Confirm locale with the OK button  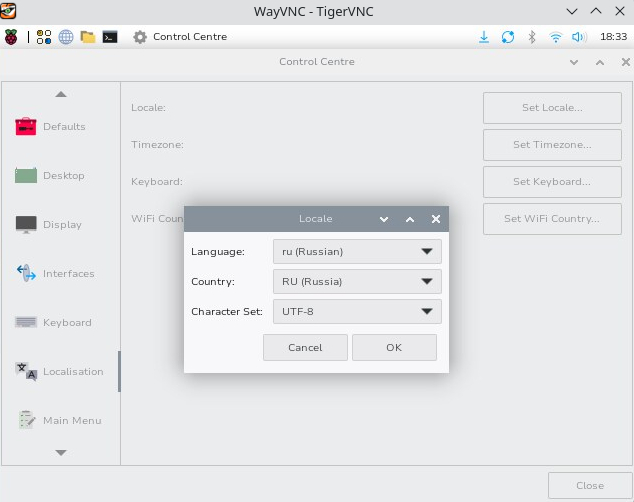394,348
